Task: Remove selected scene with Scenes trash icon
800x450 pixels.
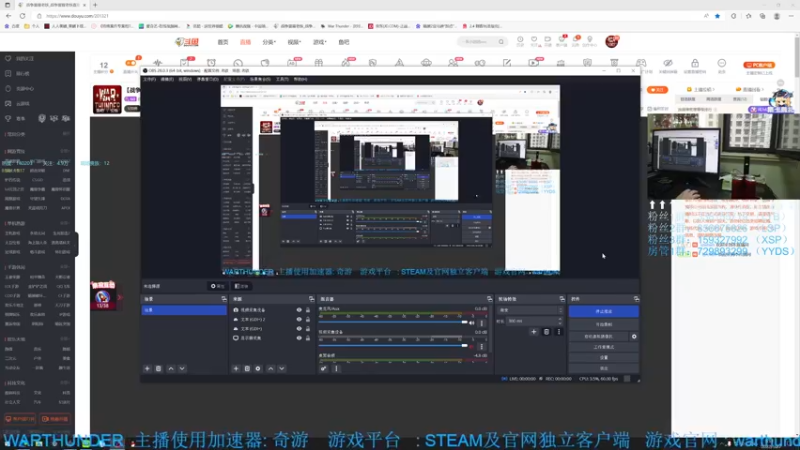Action: click(x=159, y=368)
